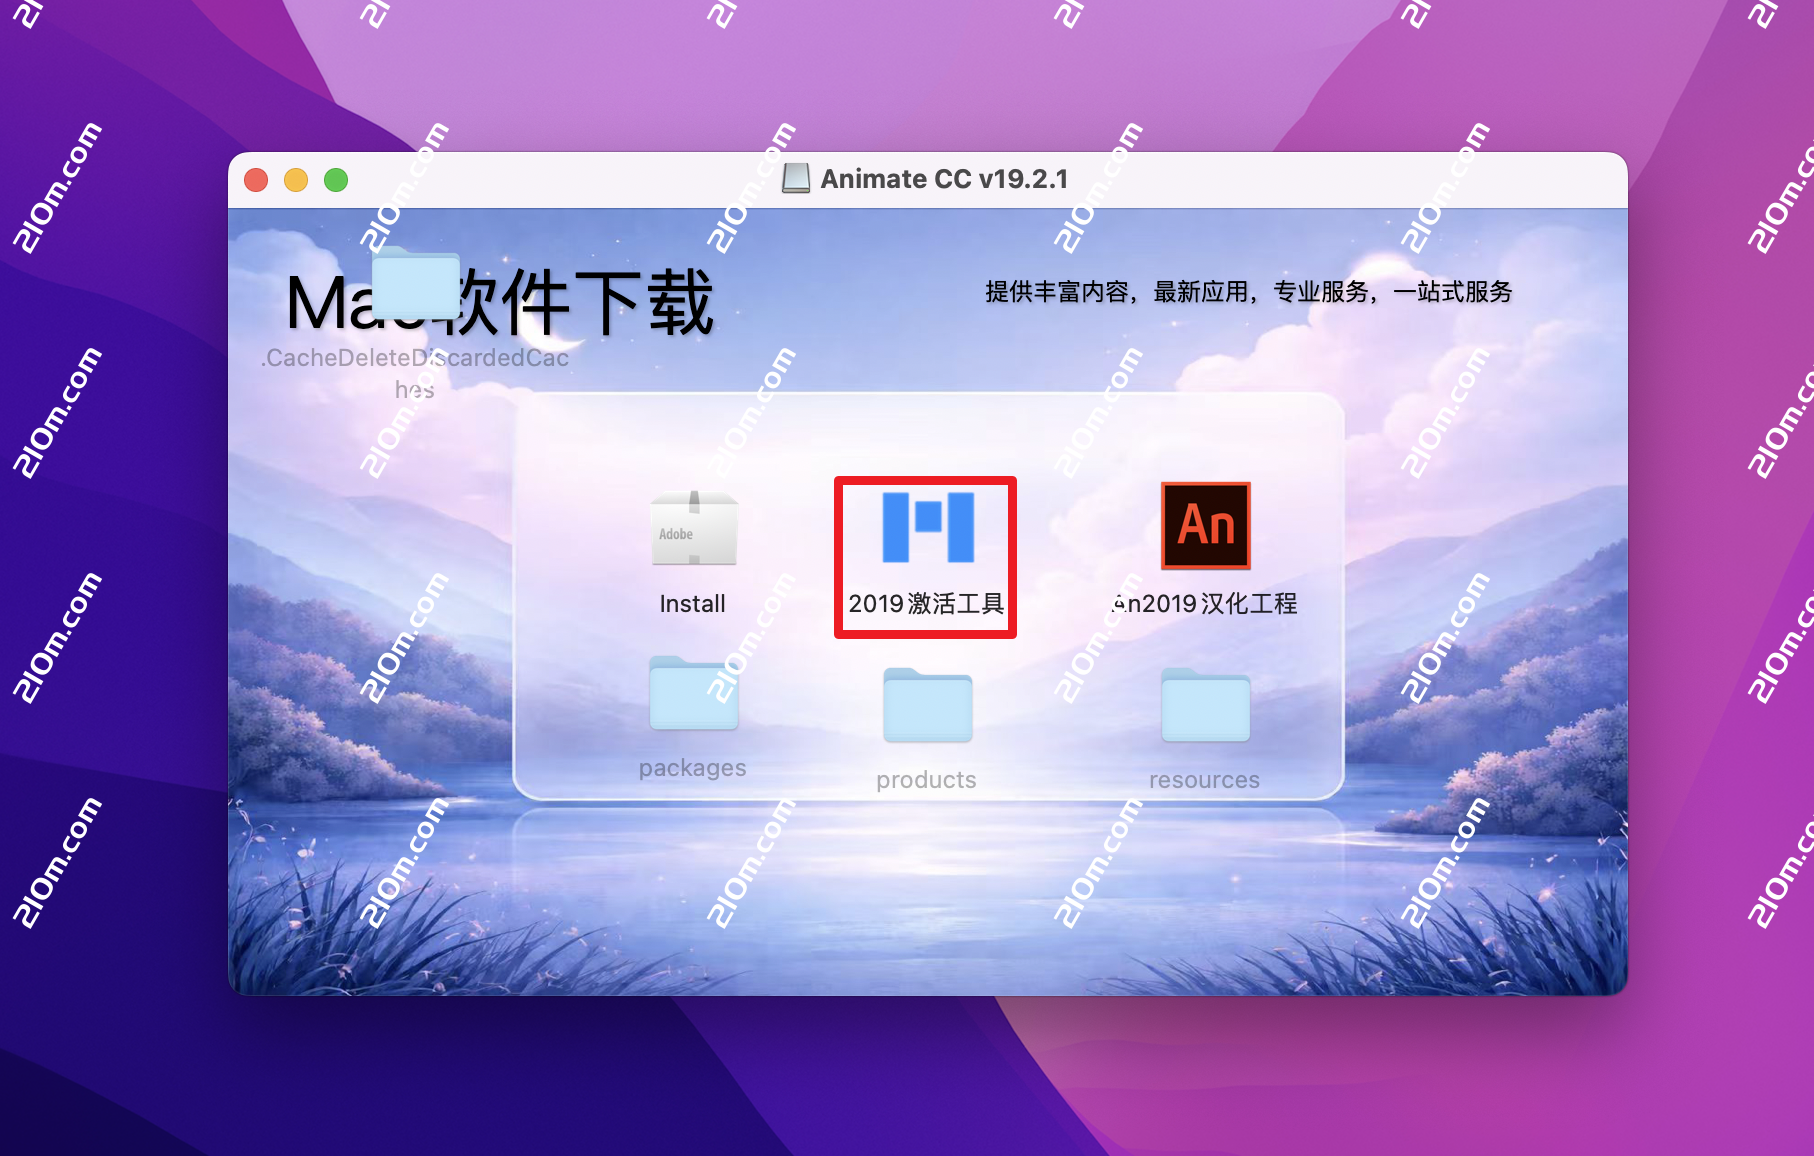Select the Install label text
This screenshot has width=1814, height=1156.
pyautogui.click(x=692, y=603)
